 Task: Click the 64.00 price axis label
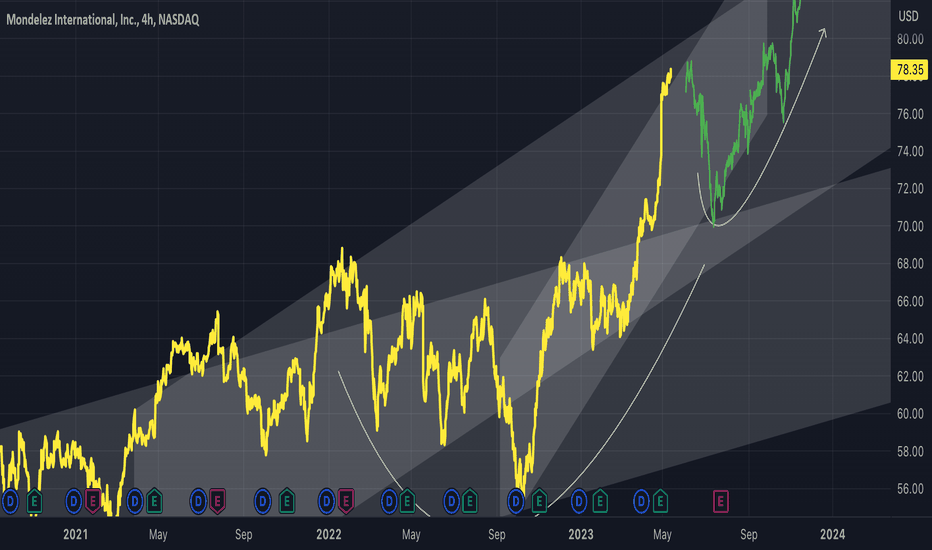tap(910, 339)
